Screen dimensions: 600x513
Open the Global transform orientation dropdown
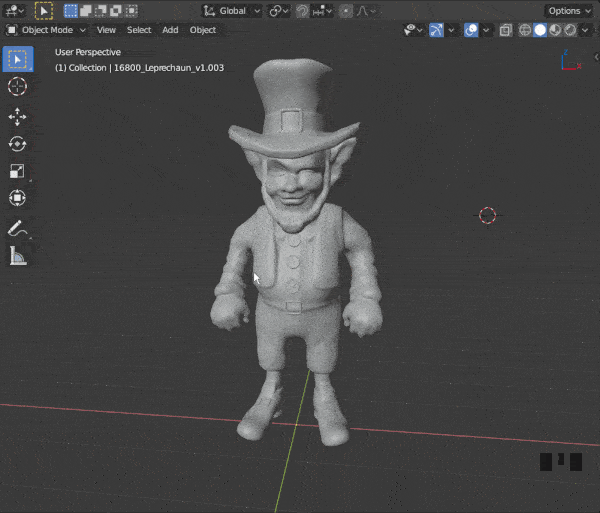point(232,11)
